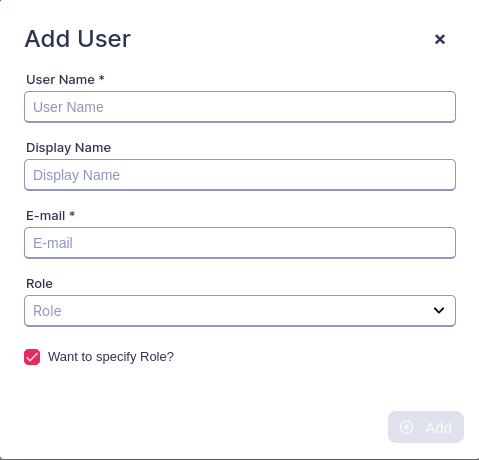479x460 pixels.
Task: Close the Add User dialog
Action: (x=440, y=39)
